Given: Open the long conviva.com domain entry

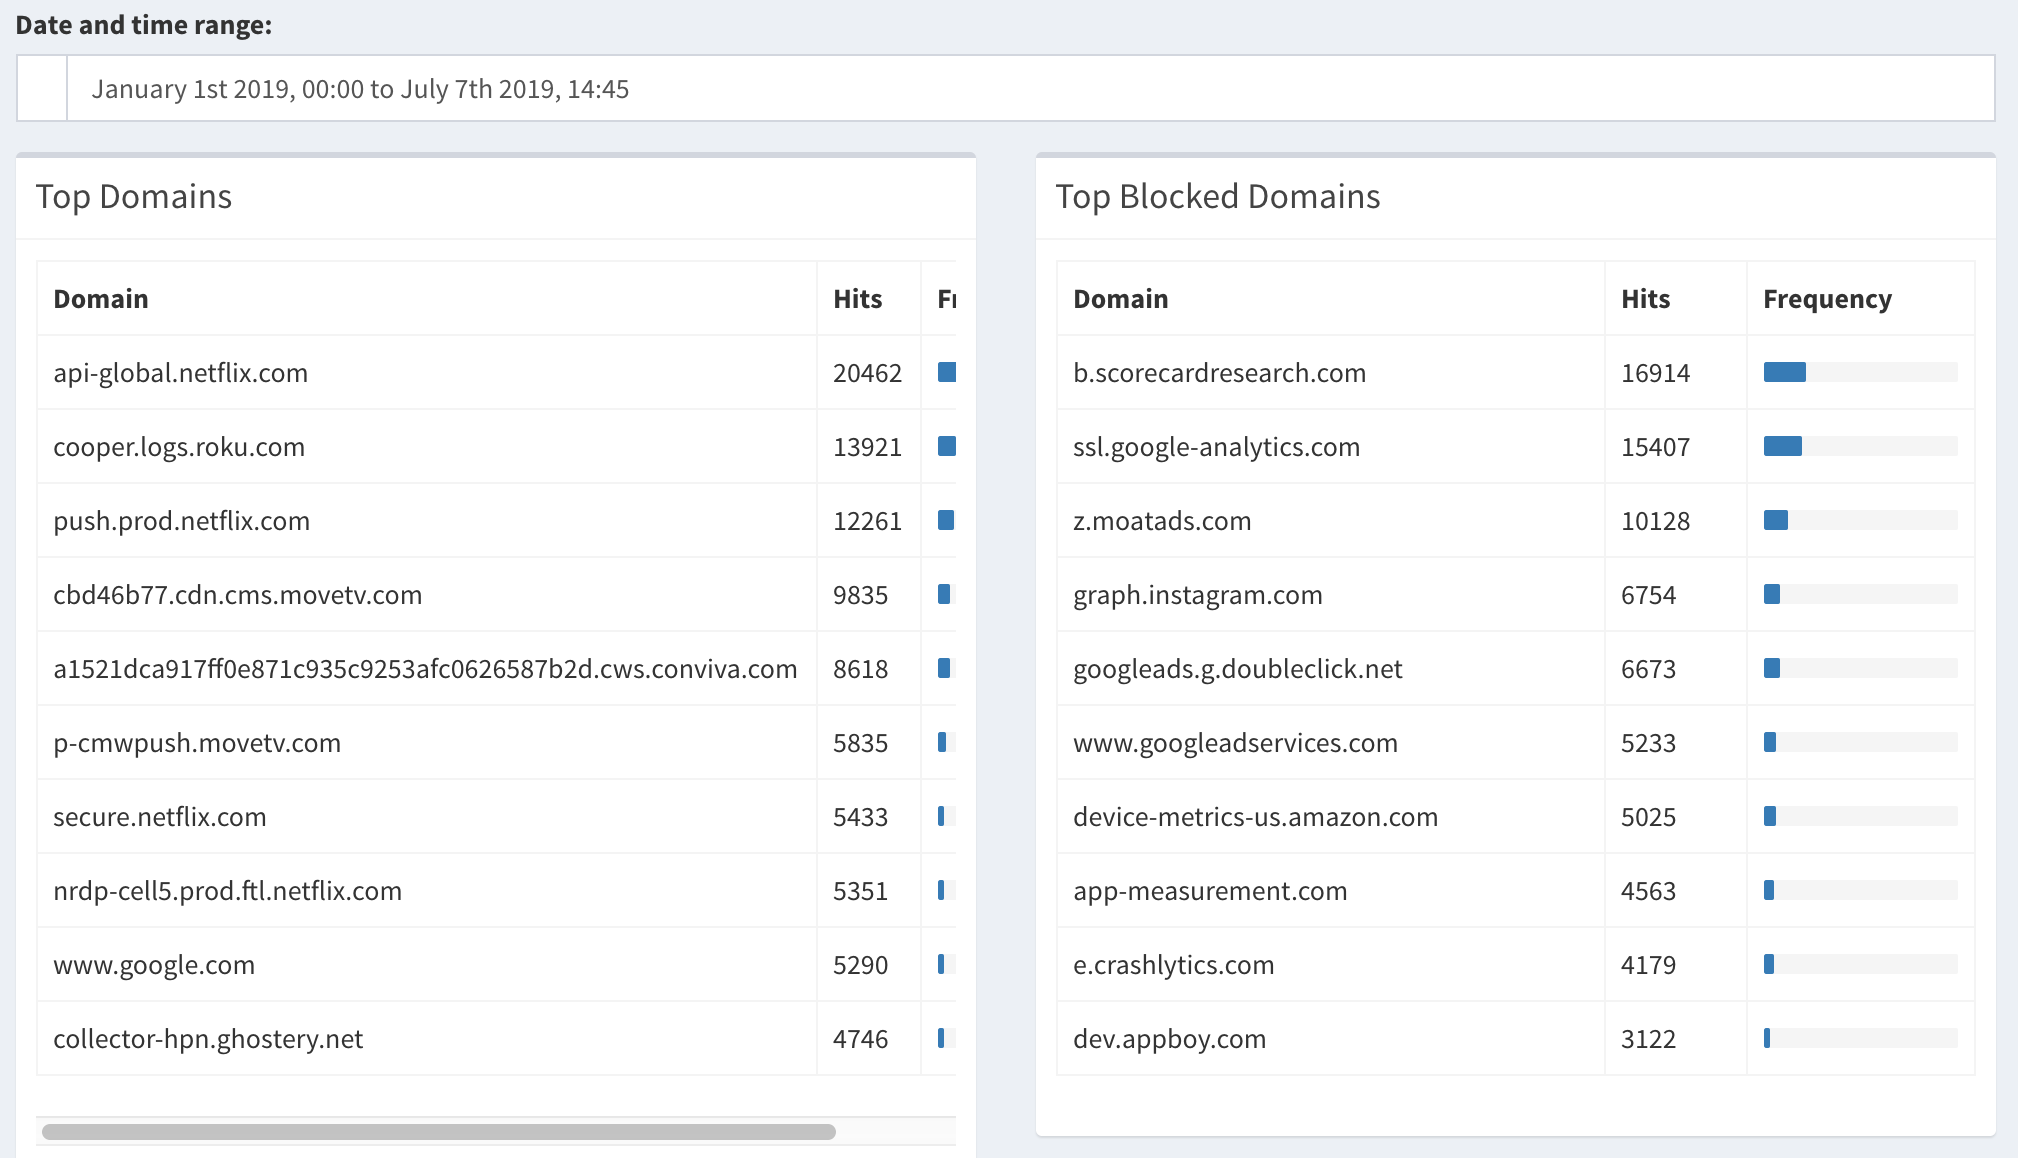Looking at the screenshot, I should [x=425, y=669].
